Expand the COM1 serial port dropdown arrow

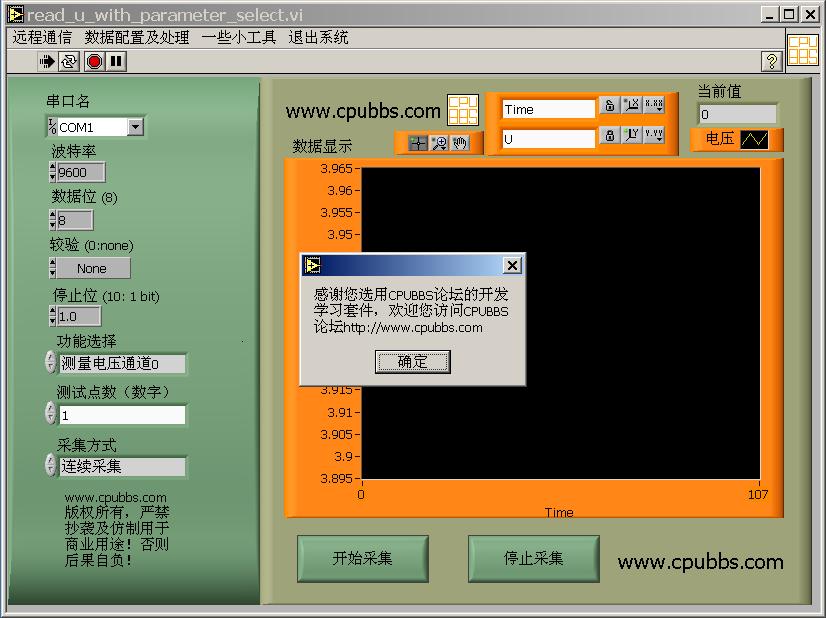tap(135, 126)
